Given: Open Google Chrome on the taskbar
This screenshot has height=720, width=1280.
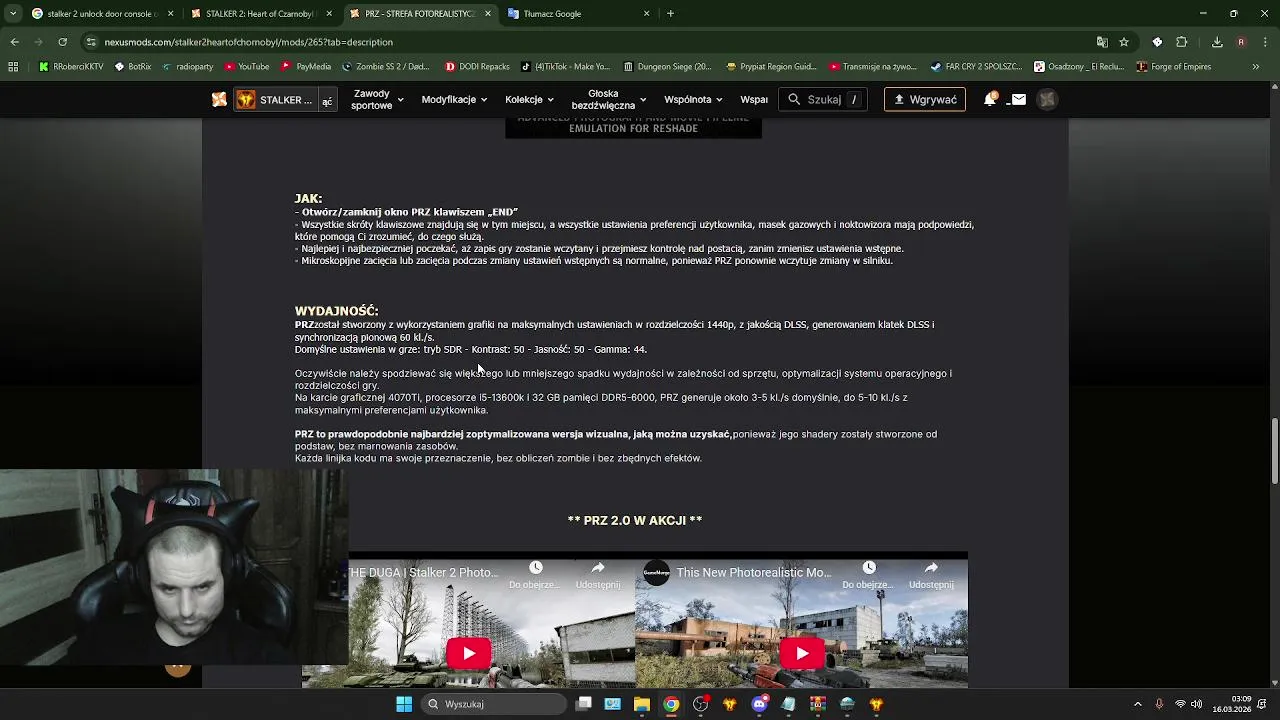Looking at the screenshot, I should pyautogui.click(x=671, y=704).
